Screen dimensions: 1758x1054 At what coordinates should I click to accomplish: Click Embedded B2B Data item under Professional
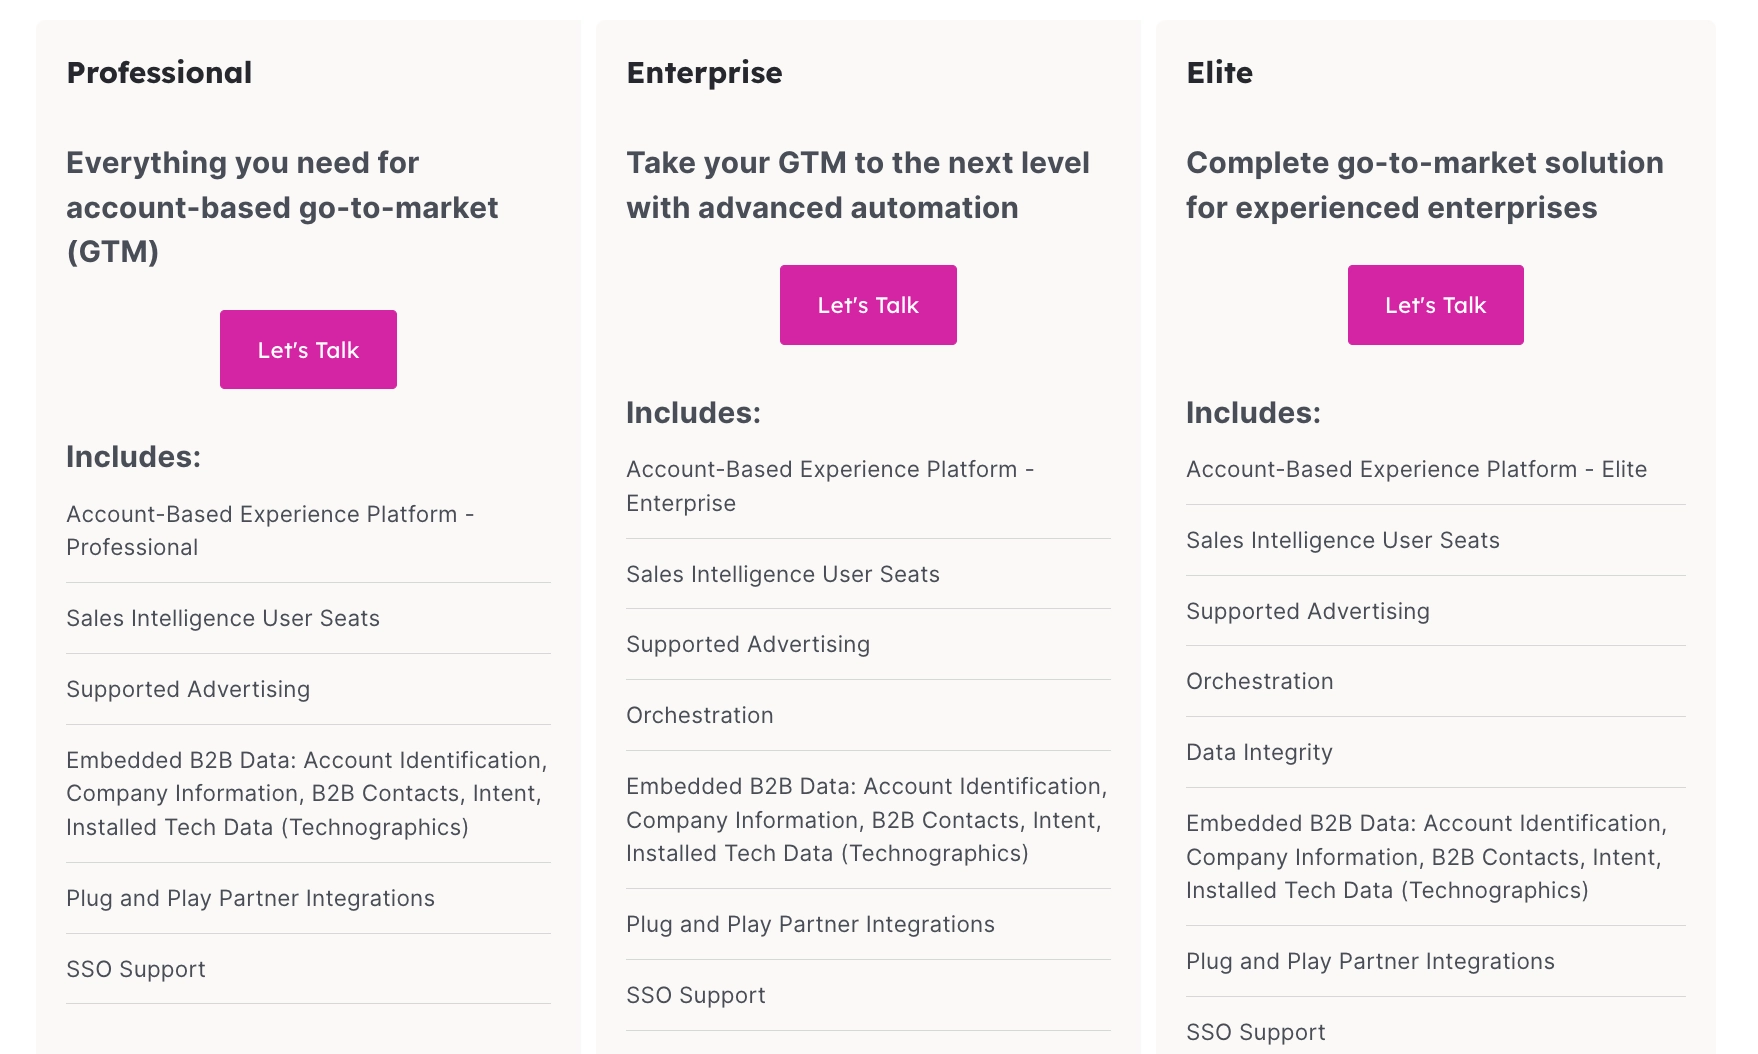307,793
